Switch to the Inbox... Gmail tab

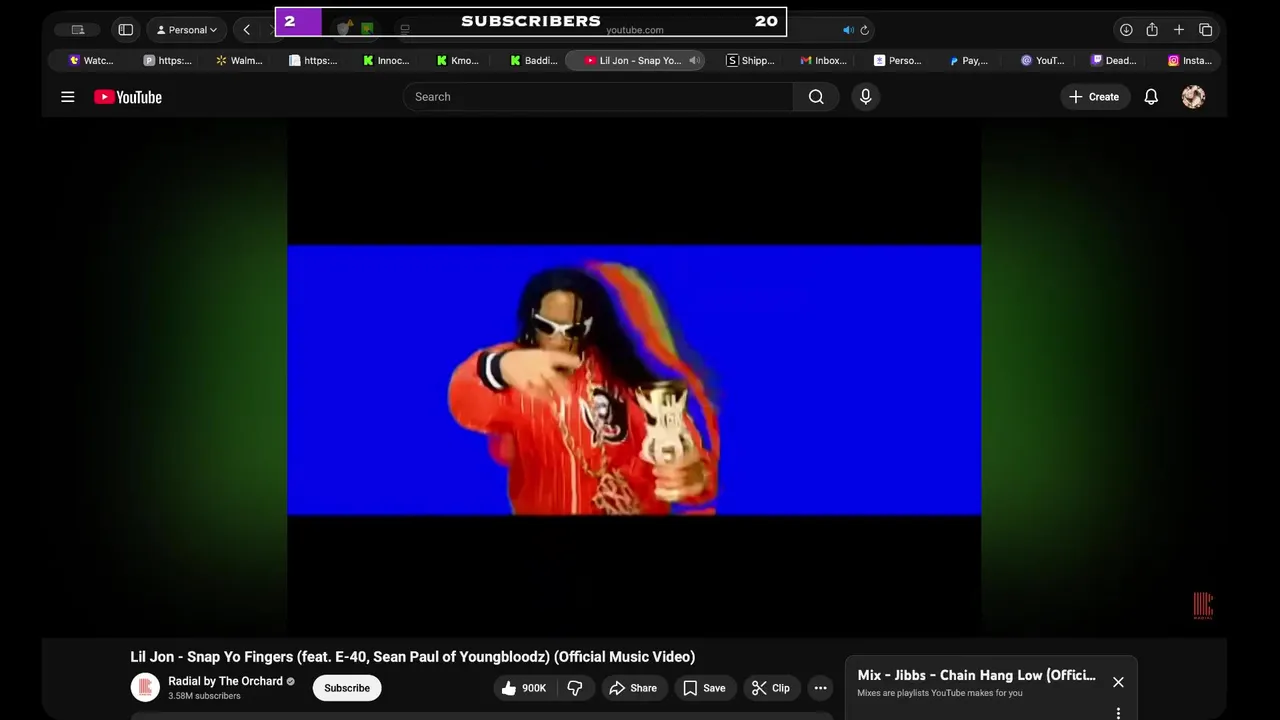tap(824, 61)
